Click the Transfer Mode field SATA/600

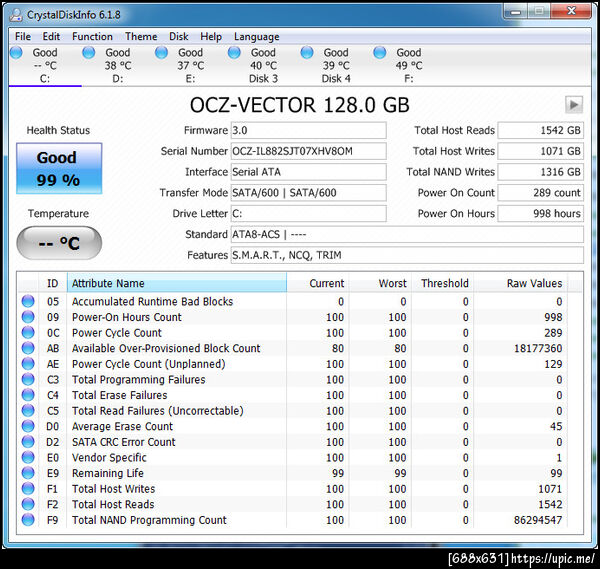(x=308, y=192)
